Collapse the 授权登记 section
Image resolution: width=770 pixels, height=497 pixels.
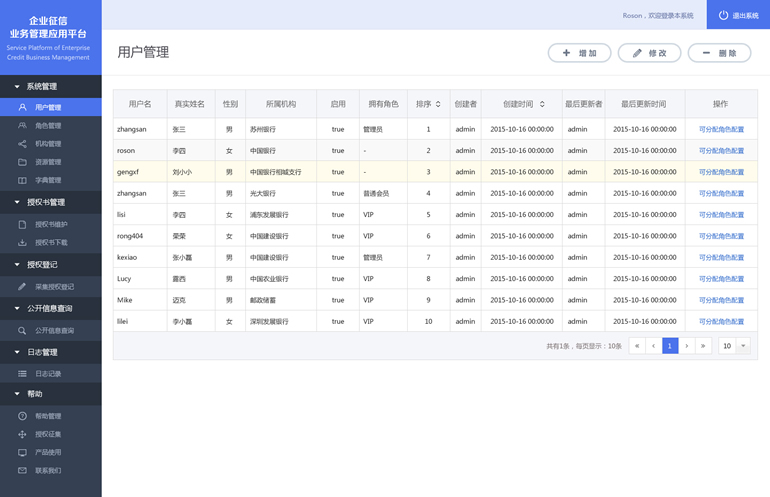(51, 265)
